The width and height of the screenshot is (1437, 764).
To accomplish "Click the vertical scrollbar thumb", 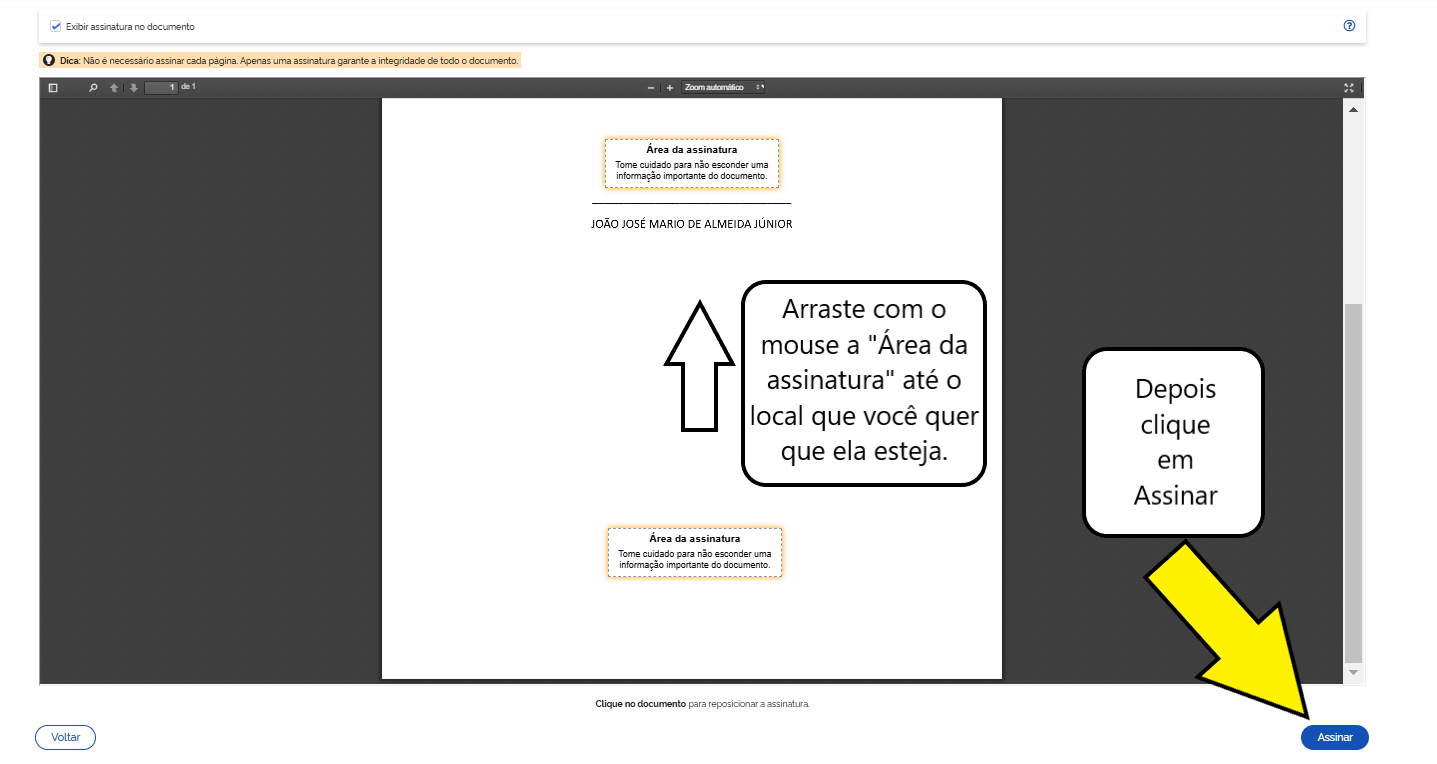I will click(1353, 480).
